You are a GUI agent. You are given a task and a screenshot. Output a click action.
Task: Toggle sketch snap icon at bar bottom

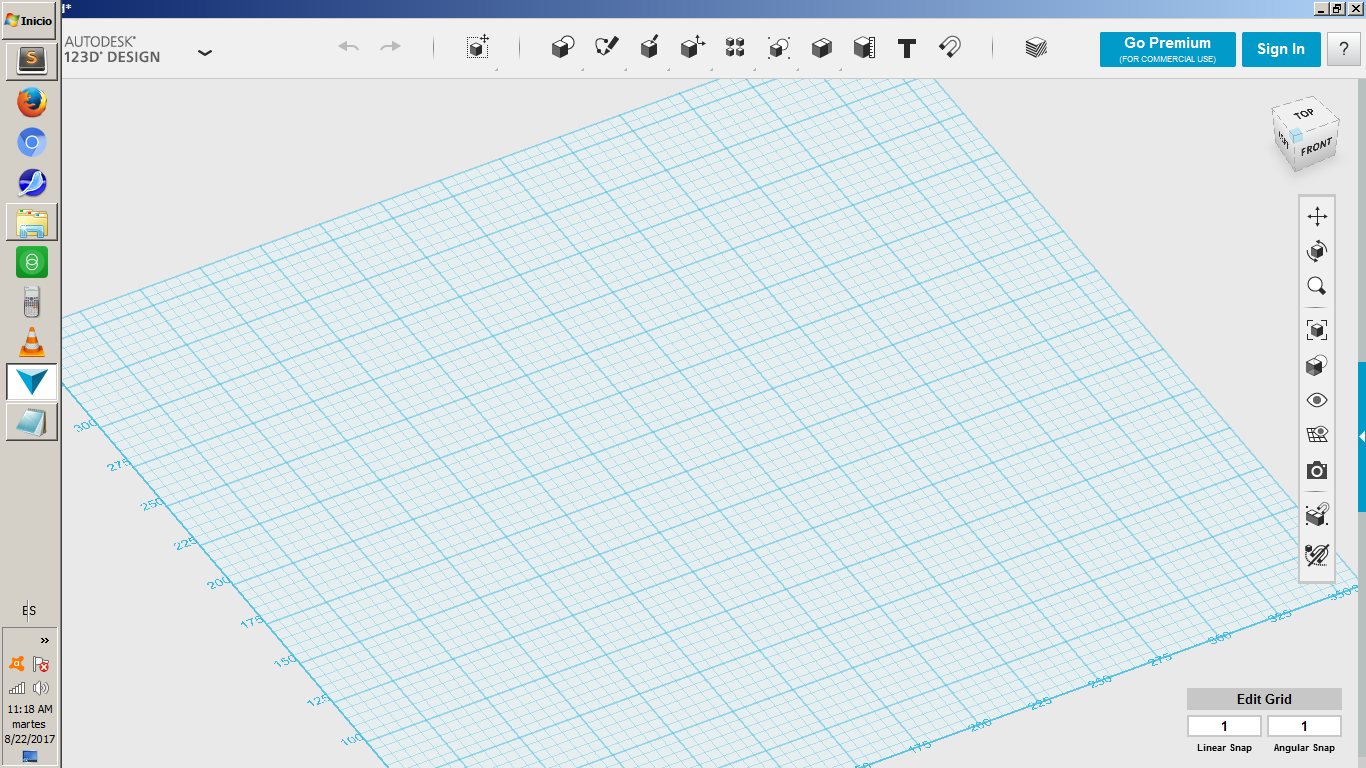click(1317, 555)
